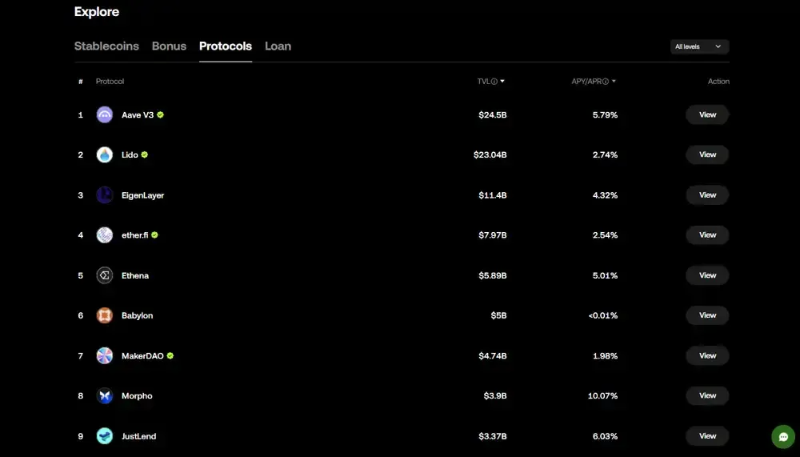Click the JustLend protocol logo
The height and width of the screenshot is (457, 800).
[105, 436]
